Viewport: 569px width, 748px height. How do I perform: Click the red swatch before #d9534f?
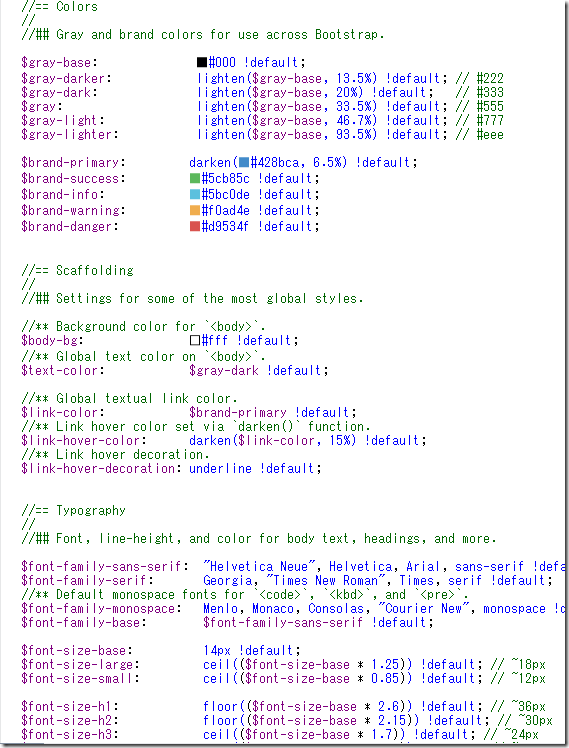(x=195, y=226)
